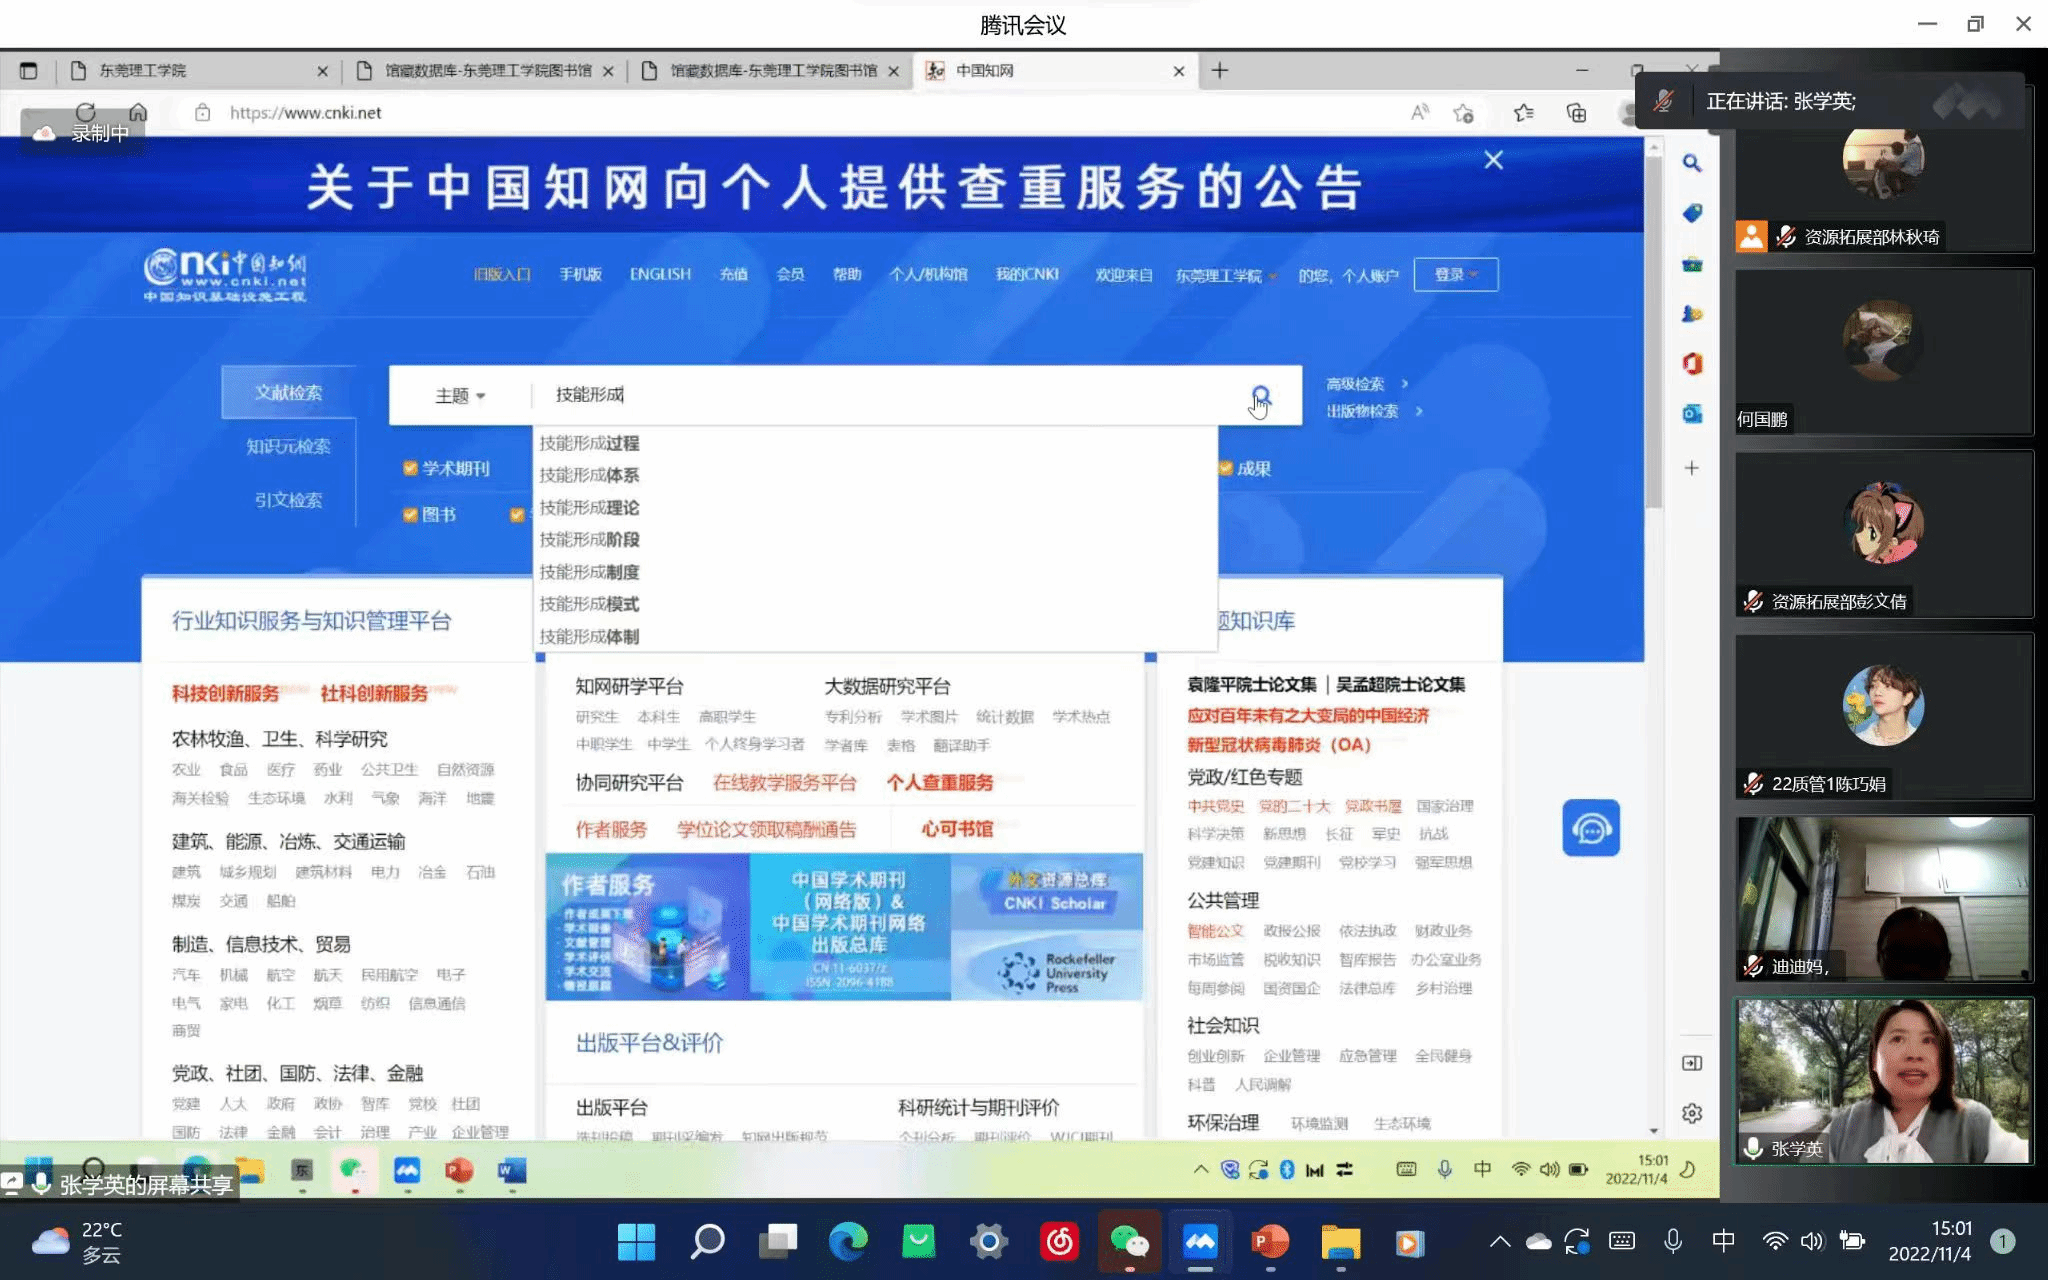Refresh the shared browser page

(x=86, y=112)
